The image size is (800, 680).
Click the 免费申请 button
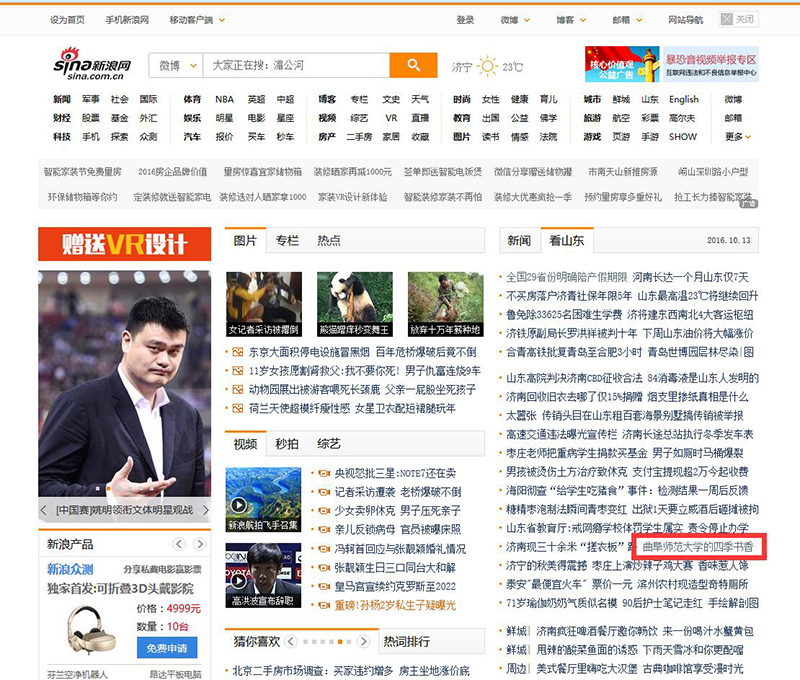[x=171, y=648]
